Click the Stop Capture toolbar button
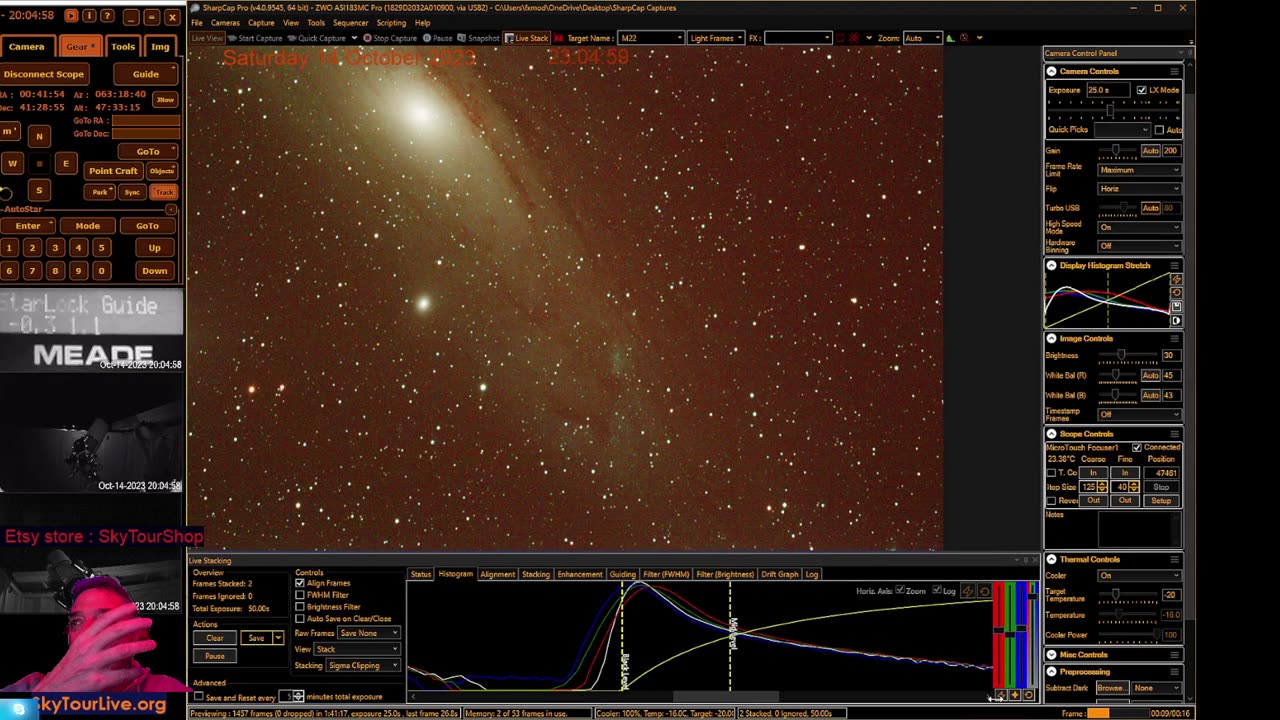 (390, 38)
